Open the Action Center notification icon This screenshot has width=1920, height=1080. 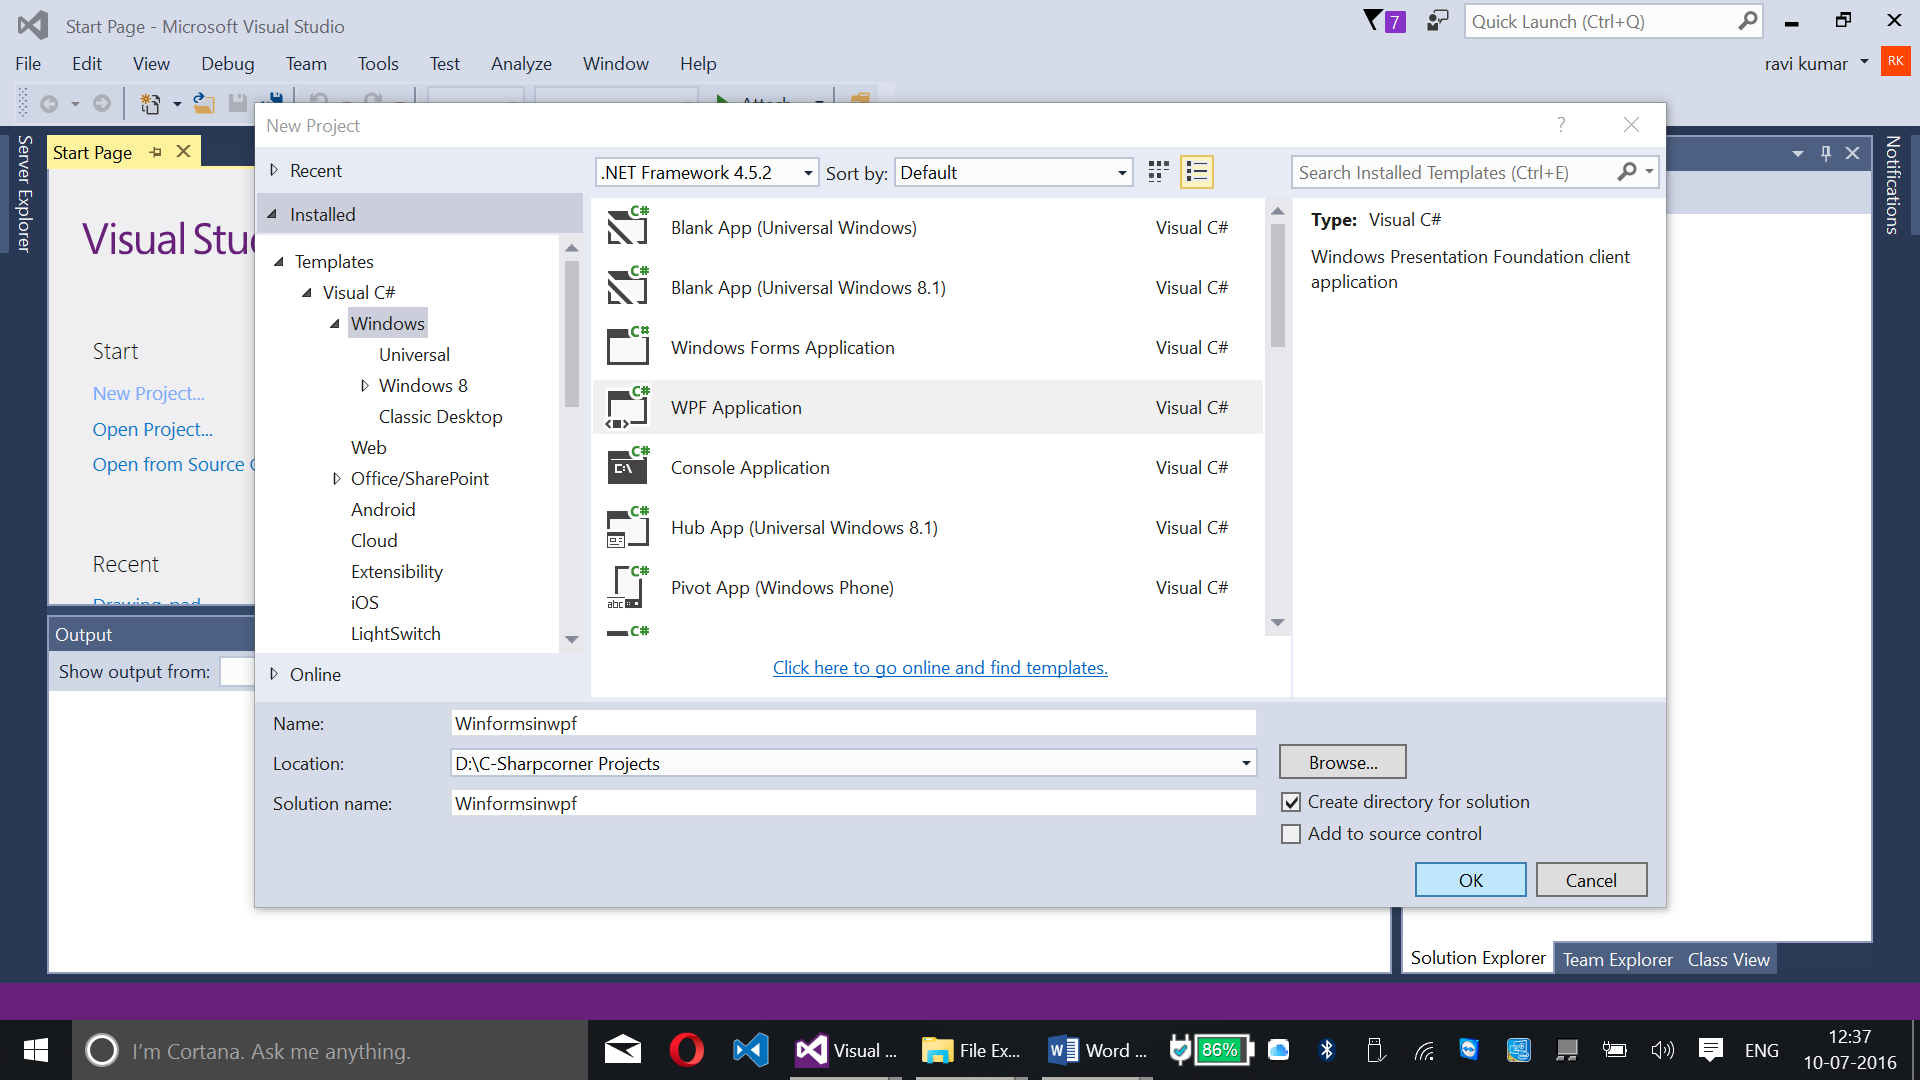point(1710,1050)
